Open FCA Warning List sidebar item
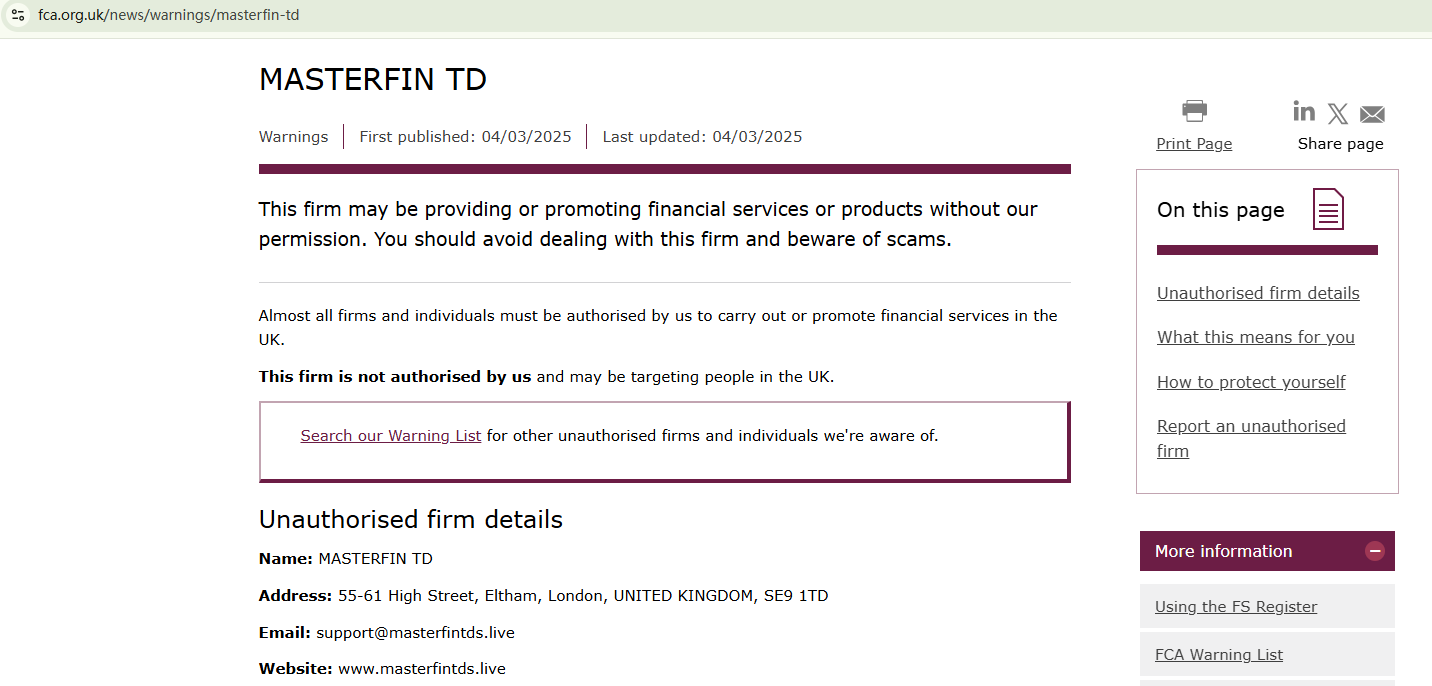The height and width of the screenshot is (686, 1432). pos(1218,655)
